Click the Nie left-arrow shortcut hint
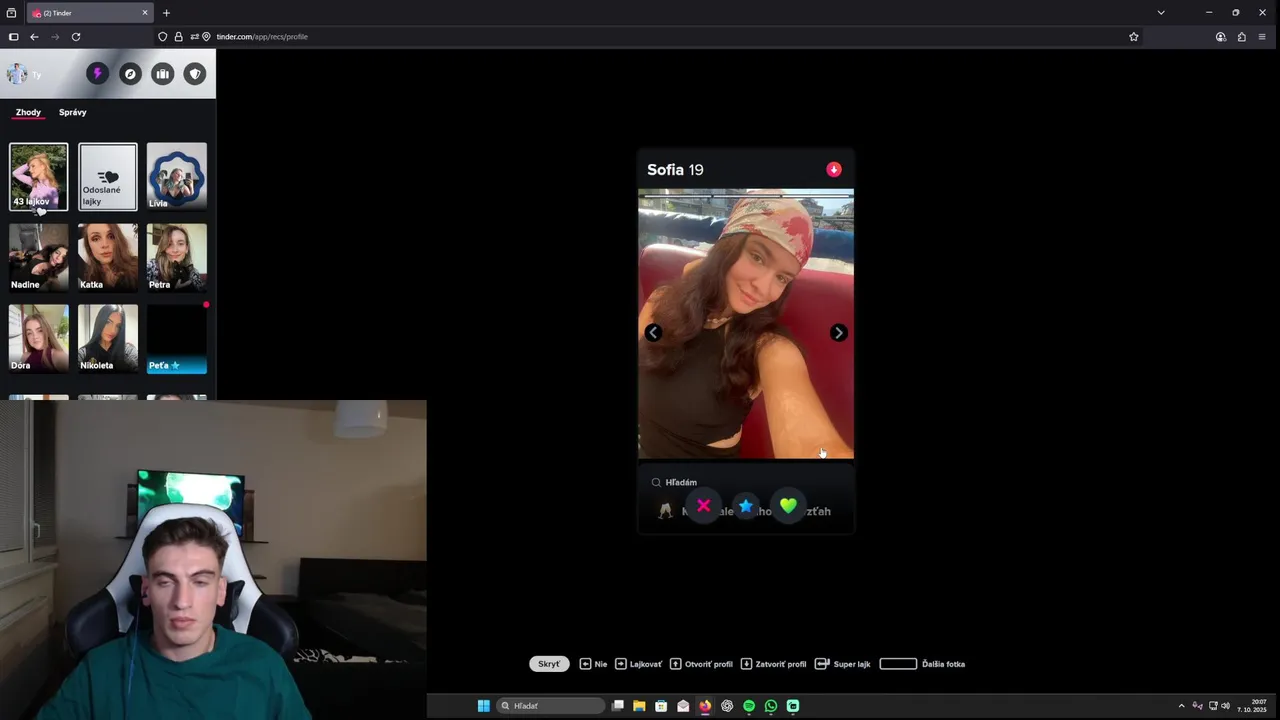Screen dimensions: 1280x720 point(594,664)
